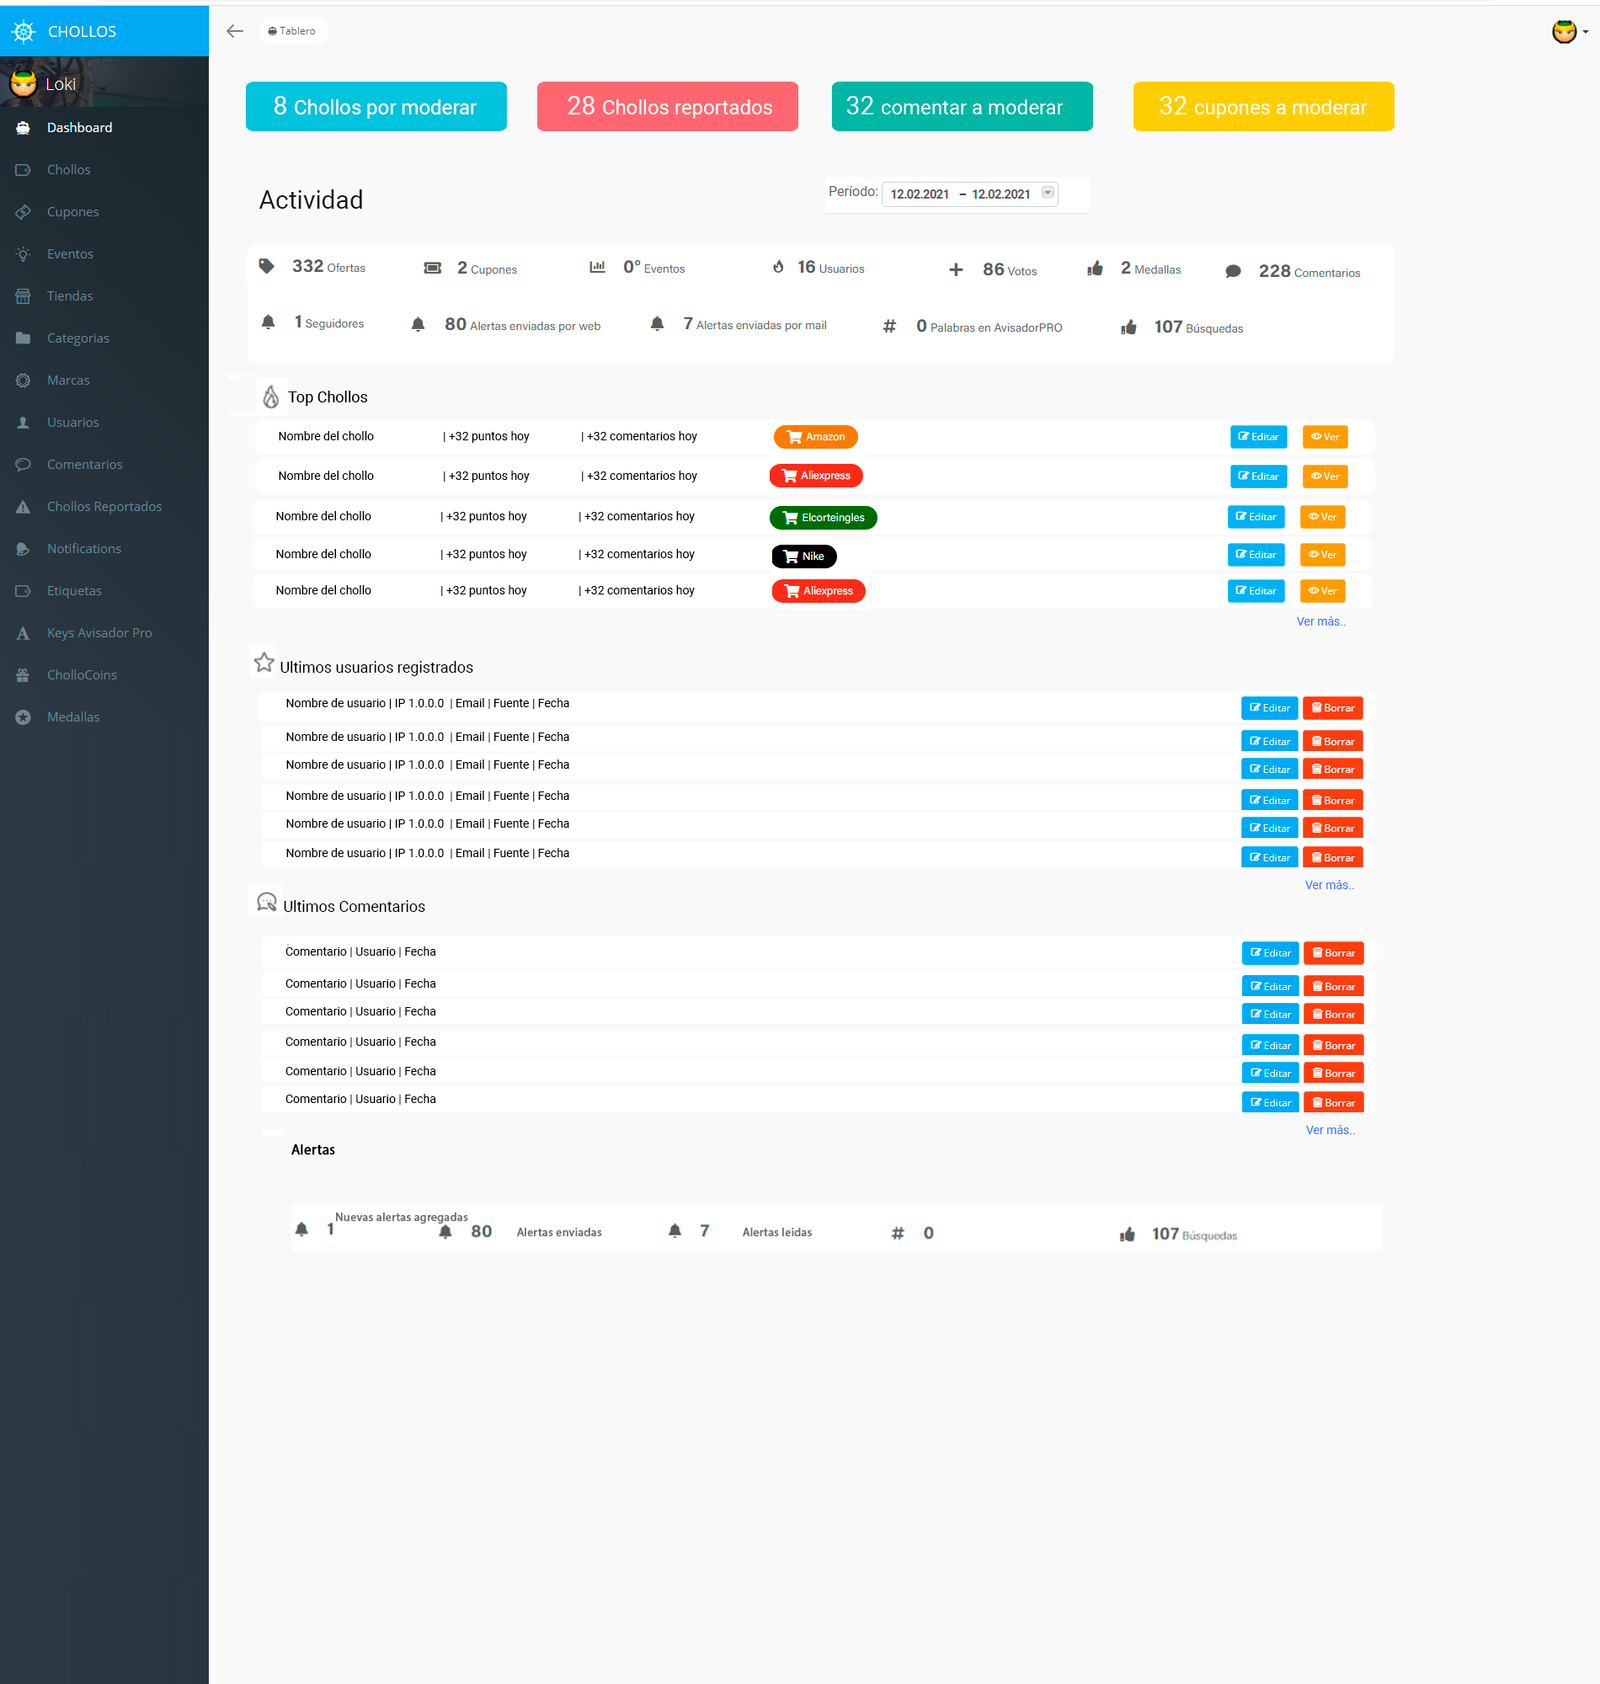The width and height of the screenshot is (1600, 1684).
Task: Open Chollos in the sidebar
Action: point(68,170)
